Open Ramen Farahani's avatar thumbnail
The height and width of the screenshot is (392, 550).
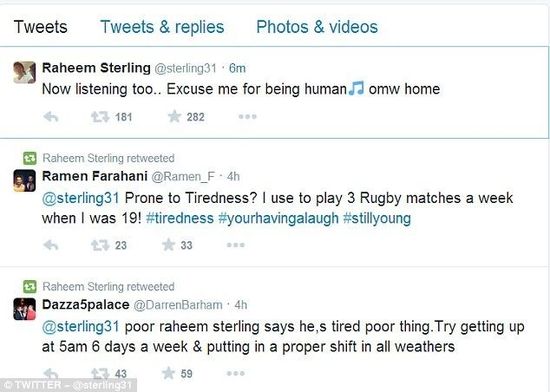(x=25, y=181)
